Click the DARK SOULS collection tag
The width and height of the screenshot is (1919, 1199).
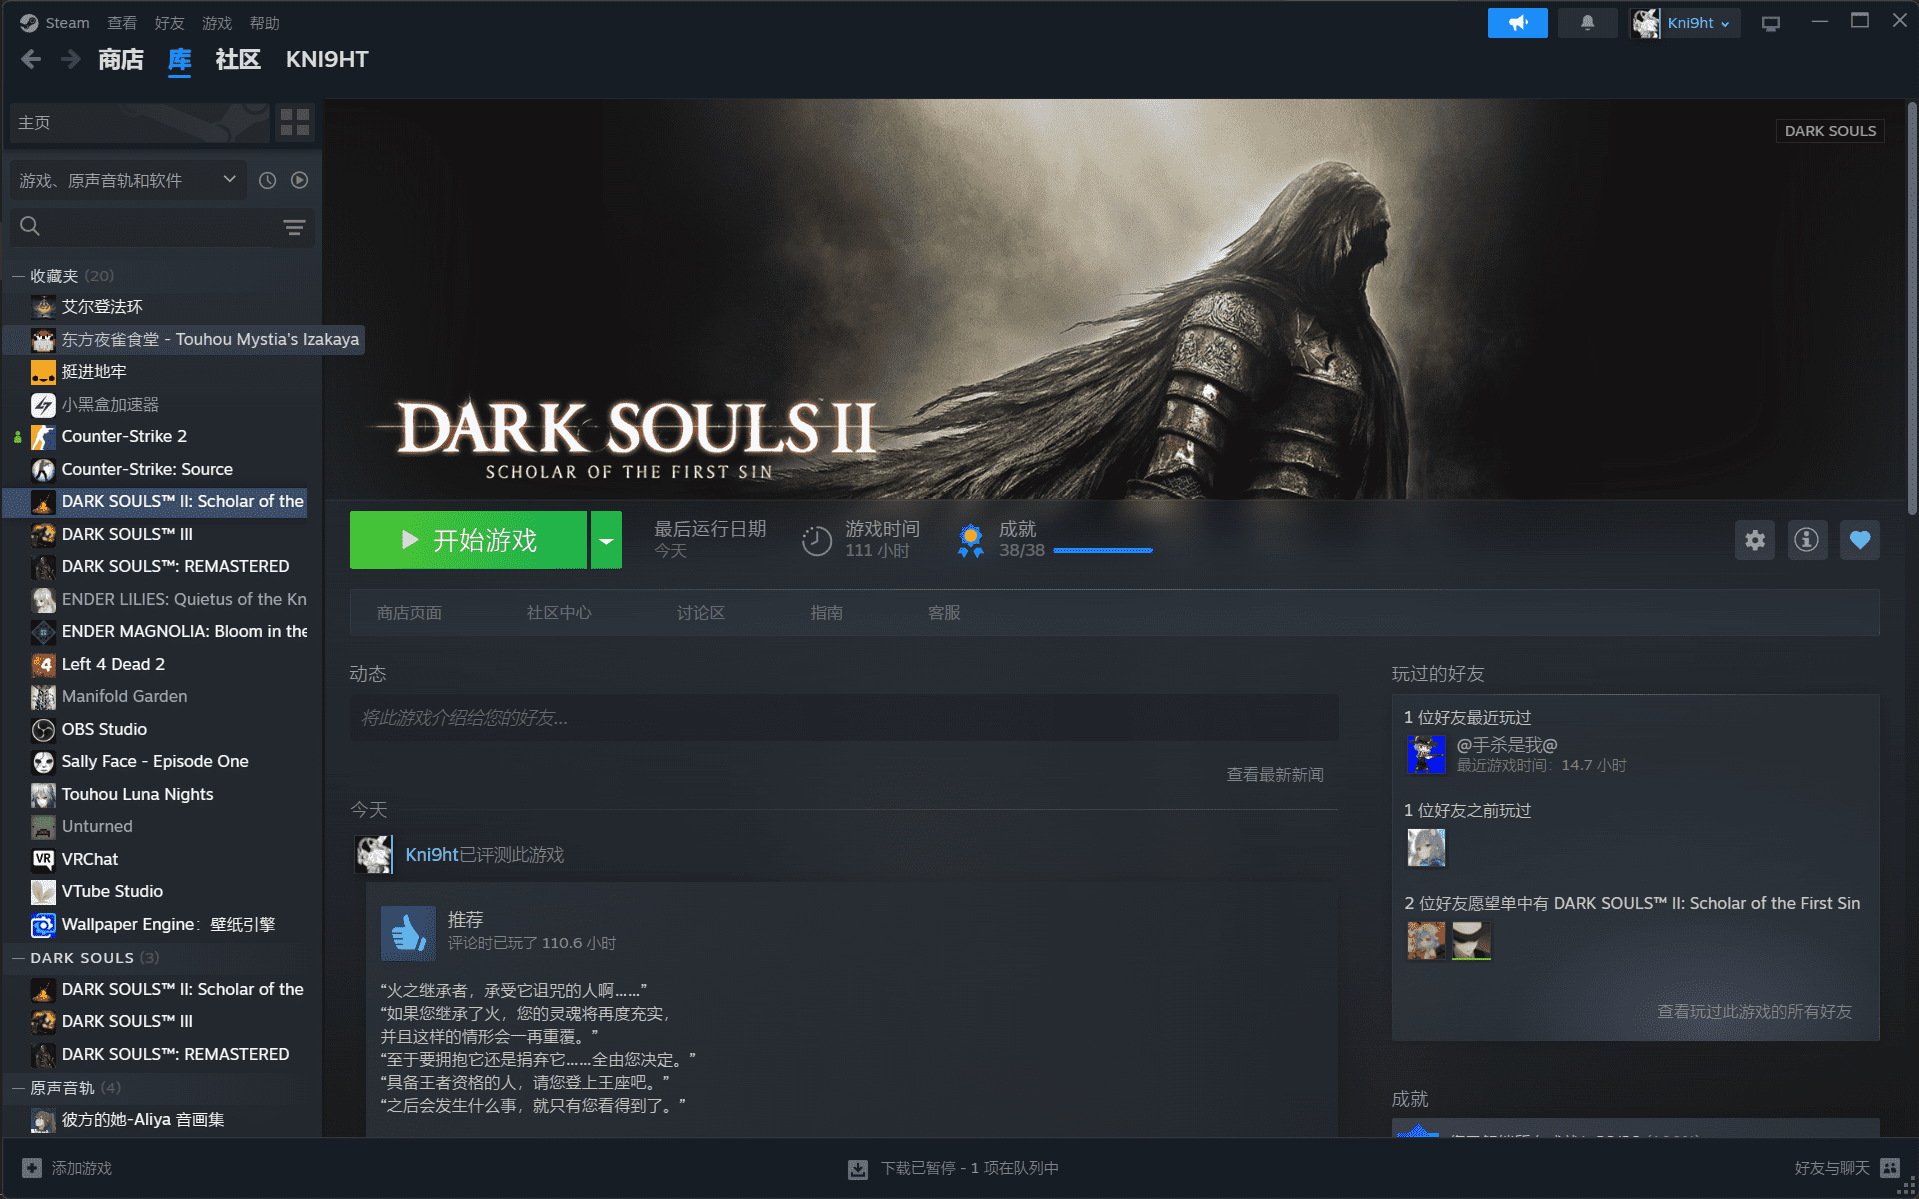[x=1830, y=131]
